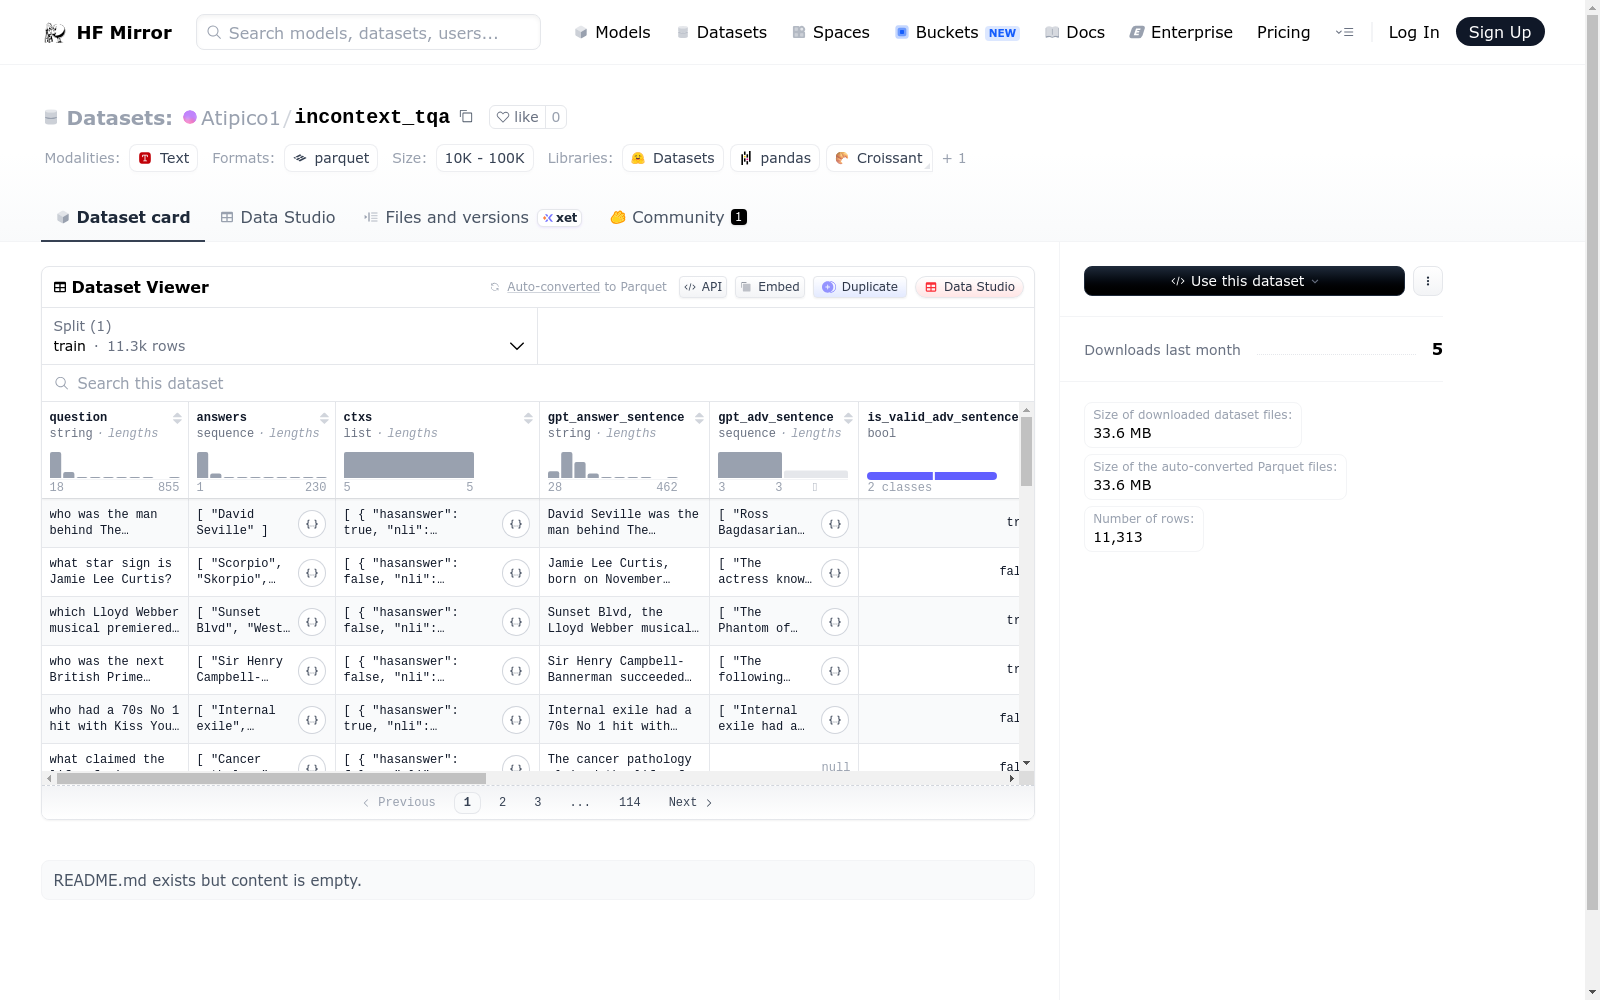Jump to page 114
The height and width of the screenshot is (1000, 1600).
629,802
